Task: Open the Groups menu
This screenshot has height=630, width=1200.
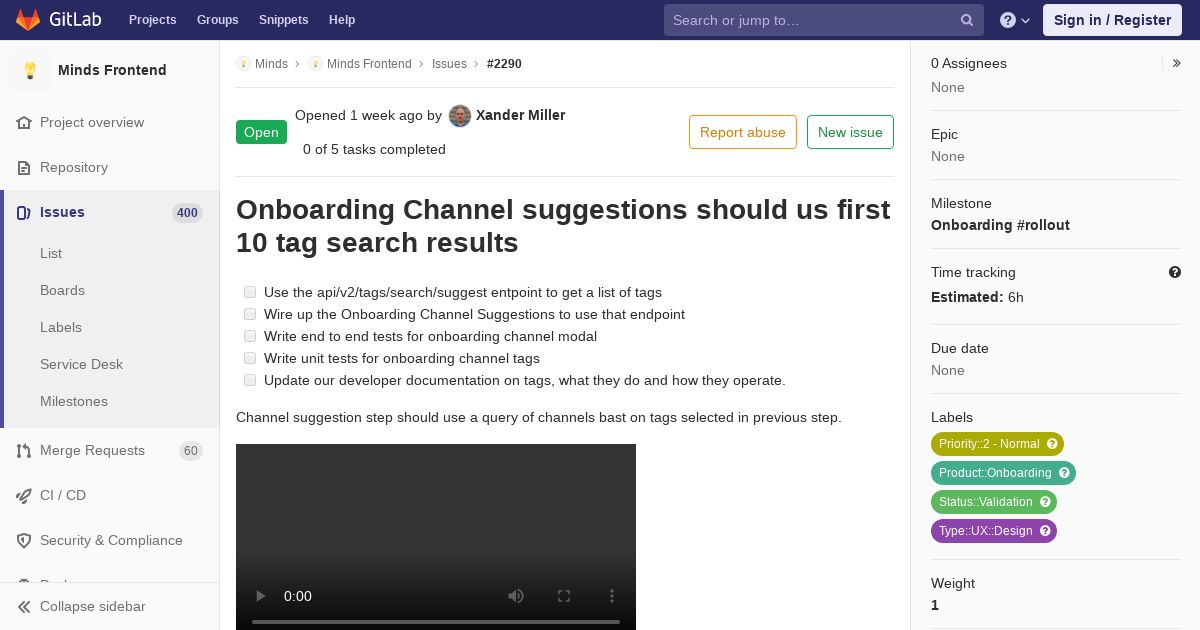Action: click(217, 20)
